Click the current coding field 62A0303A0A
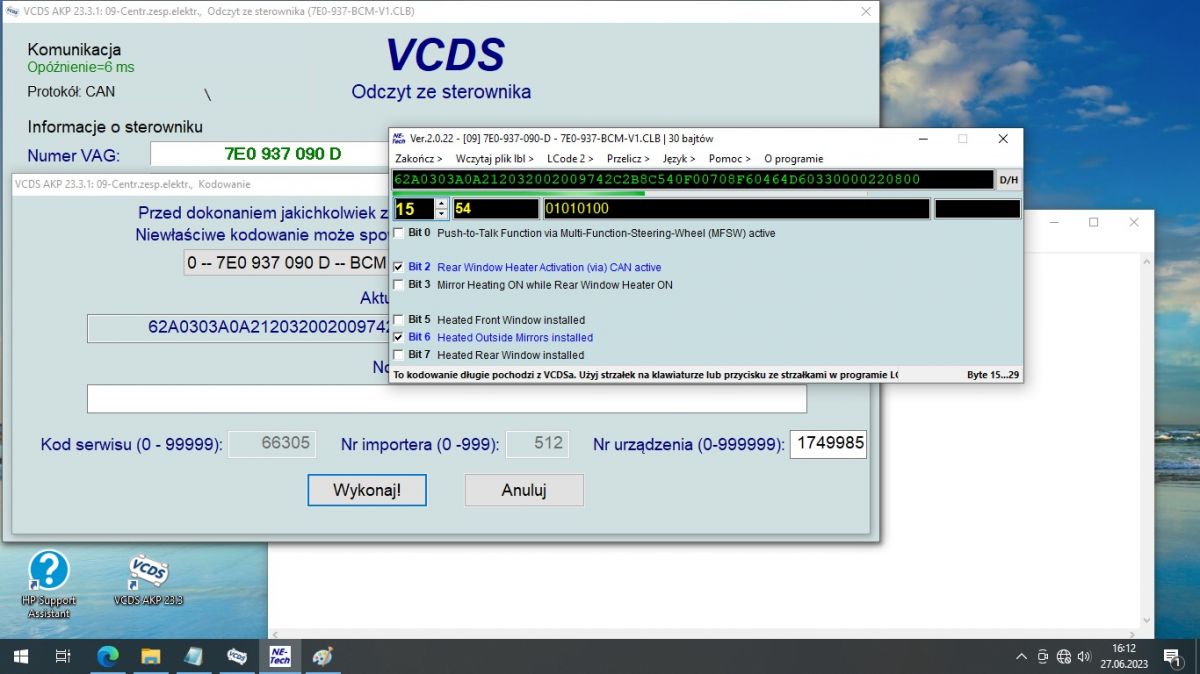The height and width of the screenshot is (674, 1200). (238, 328)
